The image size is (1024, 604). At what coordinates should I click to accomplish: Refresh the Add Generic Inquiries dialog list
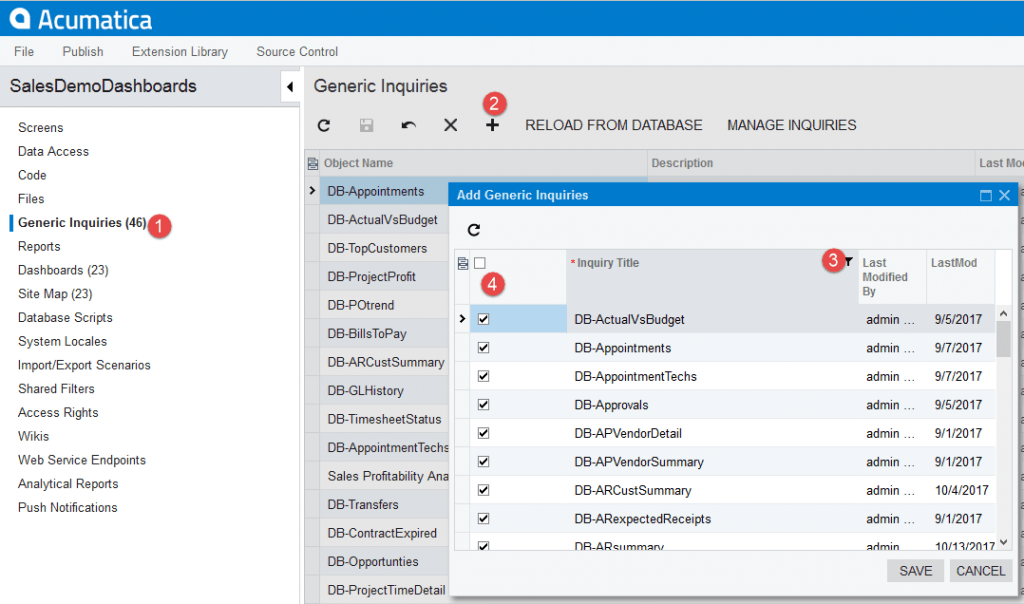pyautogui.click(x=474, y=230)
